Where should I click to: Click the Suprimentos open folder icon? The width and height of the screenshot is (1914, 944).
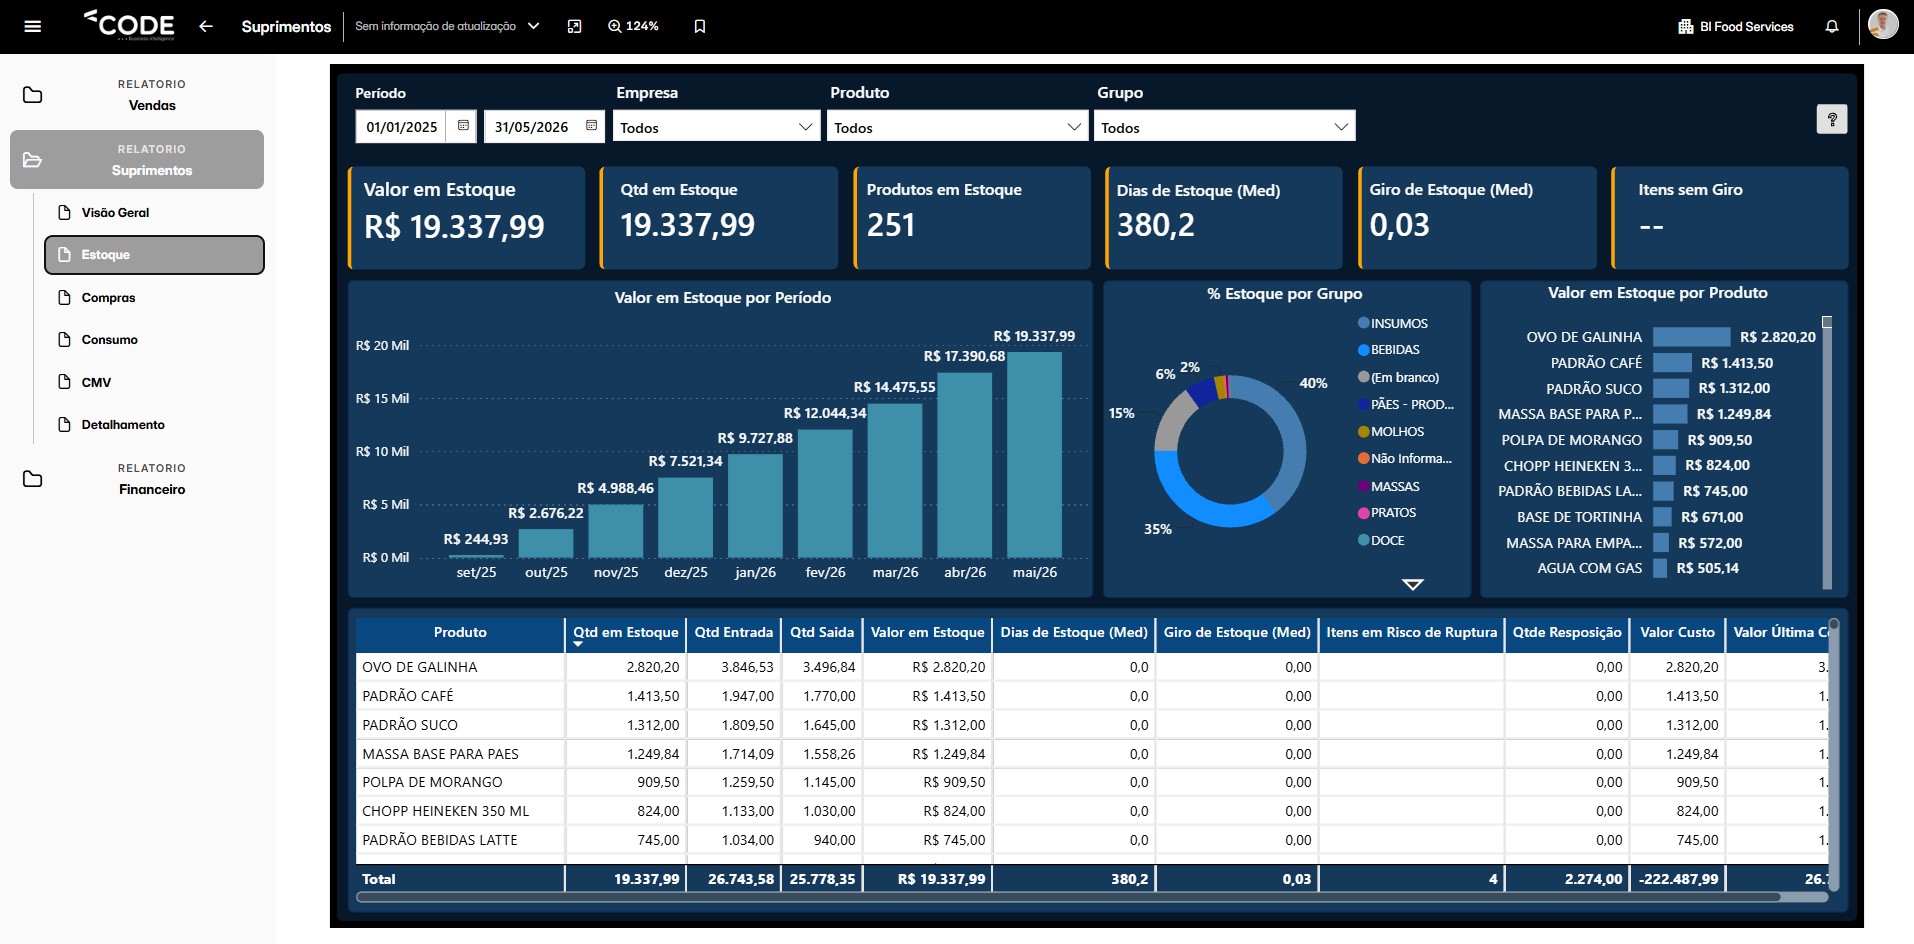click(x=32, y=160)
